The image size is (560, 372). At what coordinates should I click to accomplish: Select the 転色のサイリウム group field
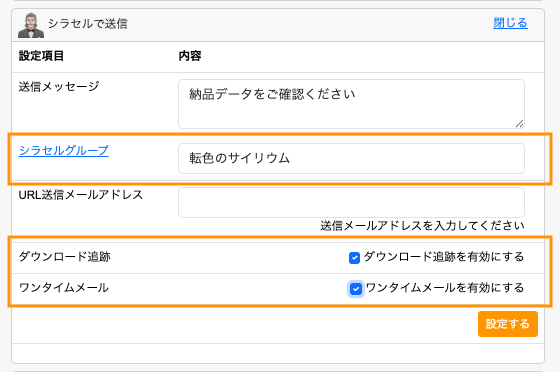point(351,159)
